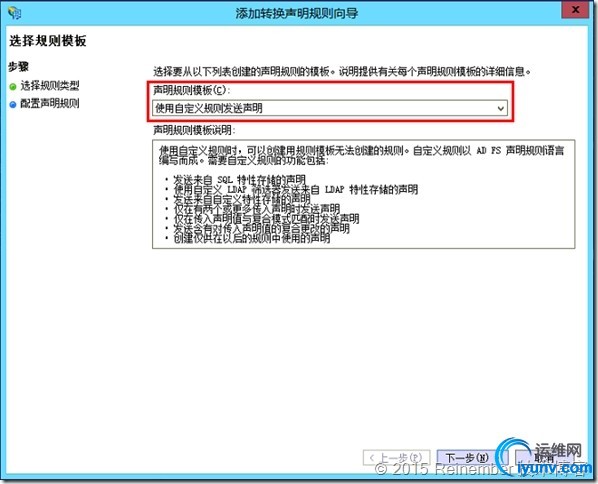598x484 pixels.
Task: Click the 声明规则模板说明 label
Action: click(194, 130)
